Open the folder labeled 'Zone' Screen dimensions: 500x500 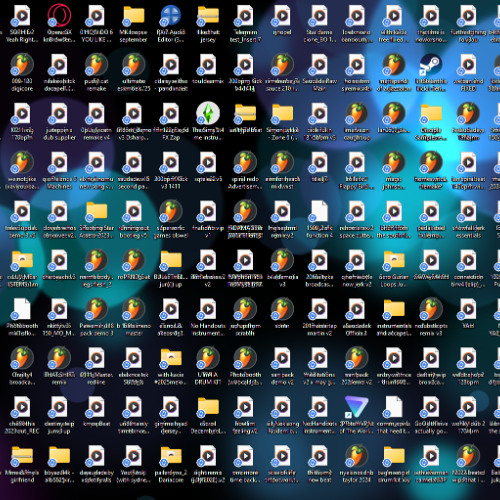pos(282,113)
